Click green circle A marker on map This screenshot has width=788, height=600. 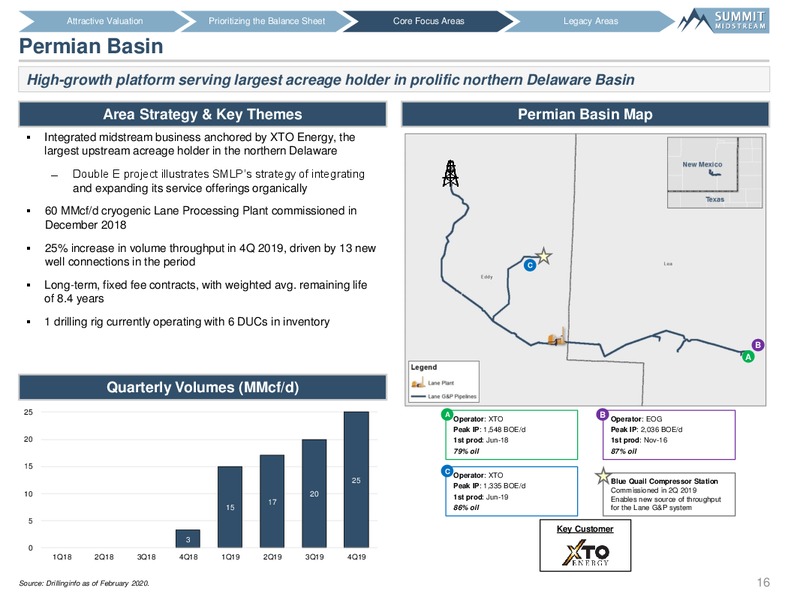748,357
